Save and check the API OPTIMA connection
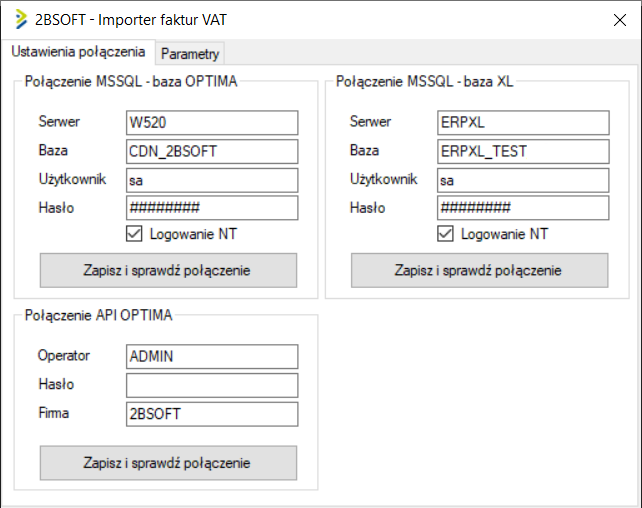 pos(168,463)
